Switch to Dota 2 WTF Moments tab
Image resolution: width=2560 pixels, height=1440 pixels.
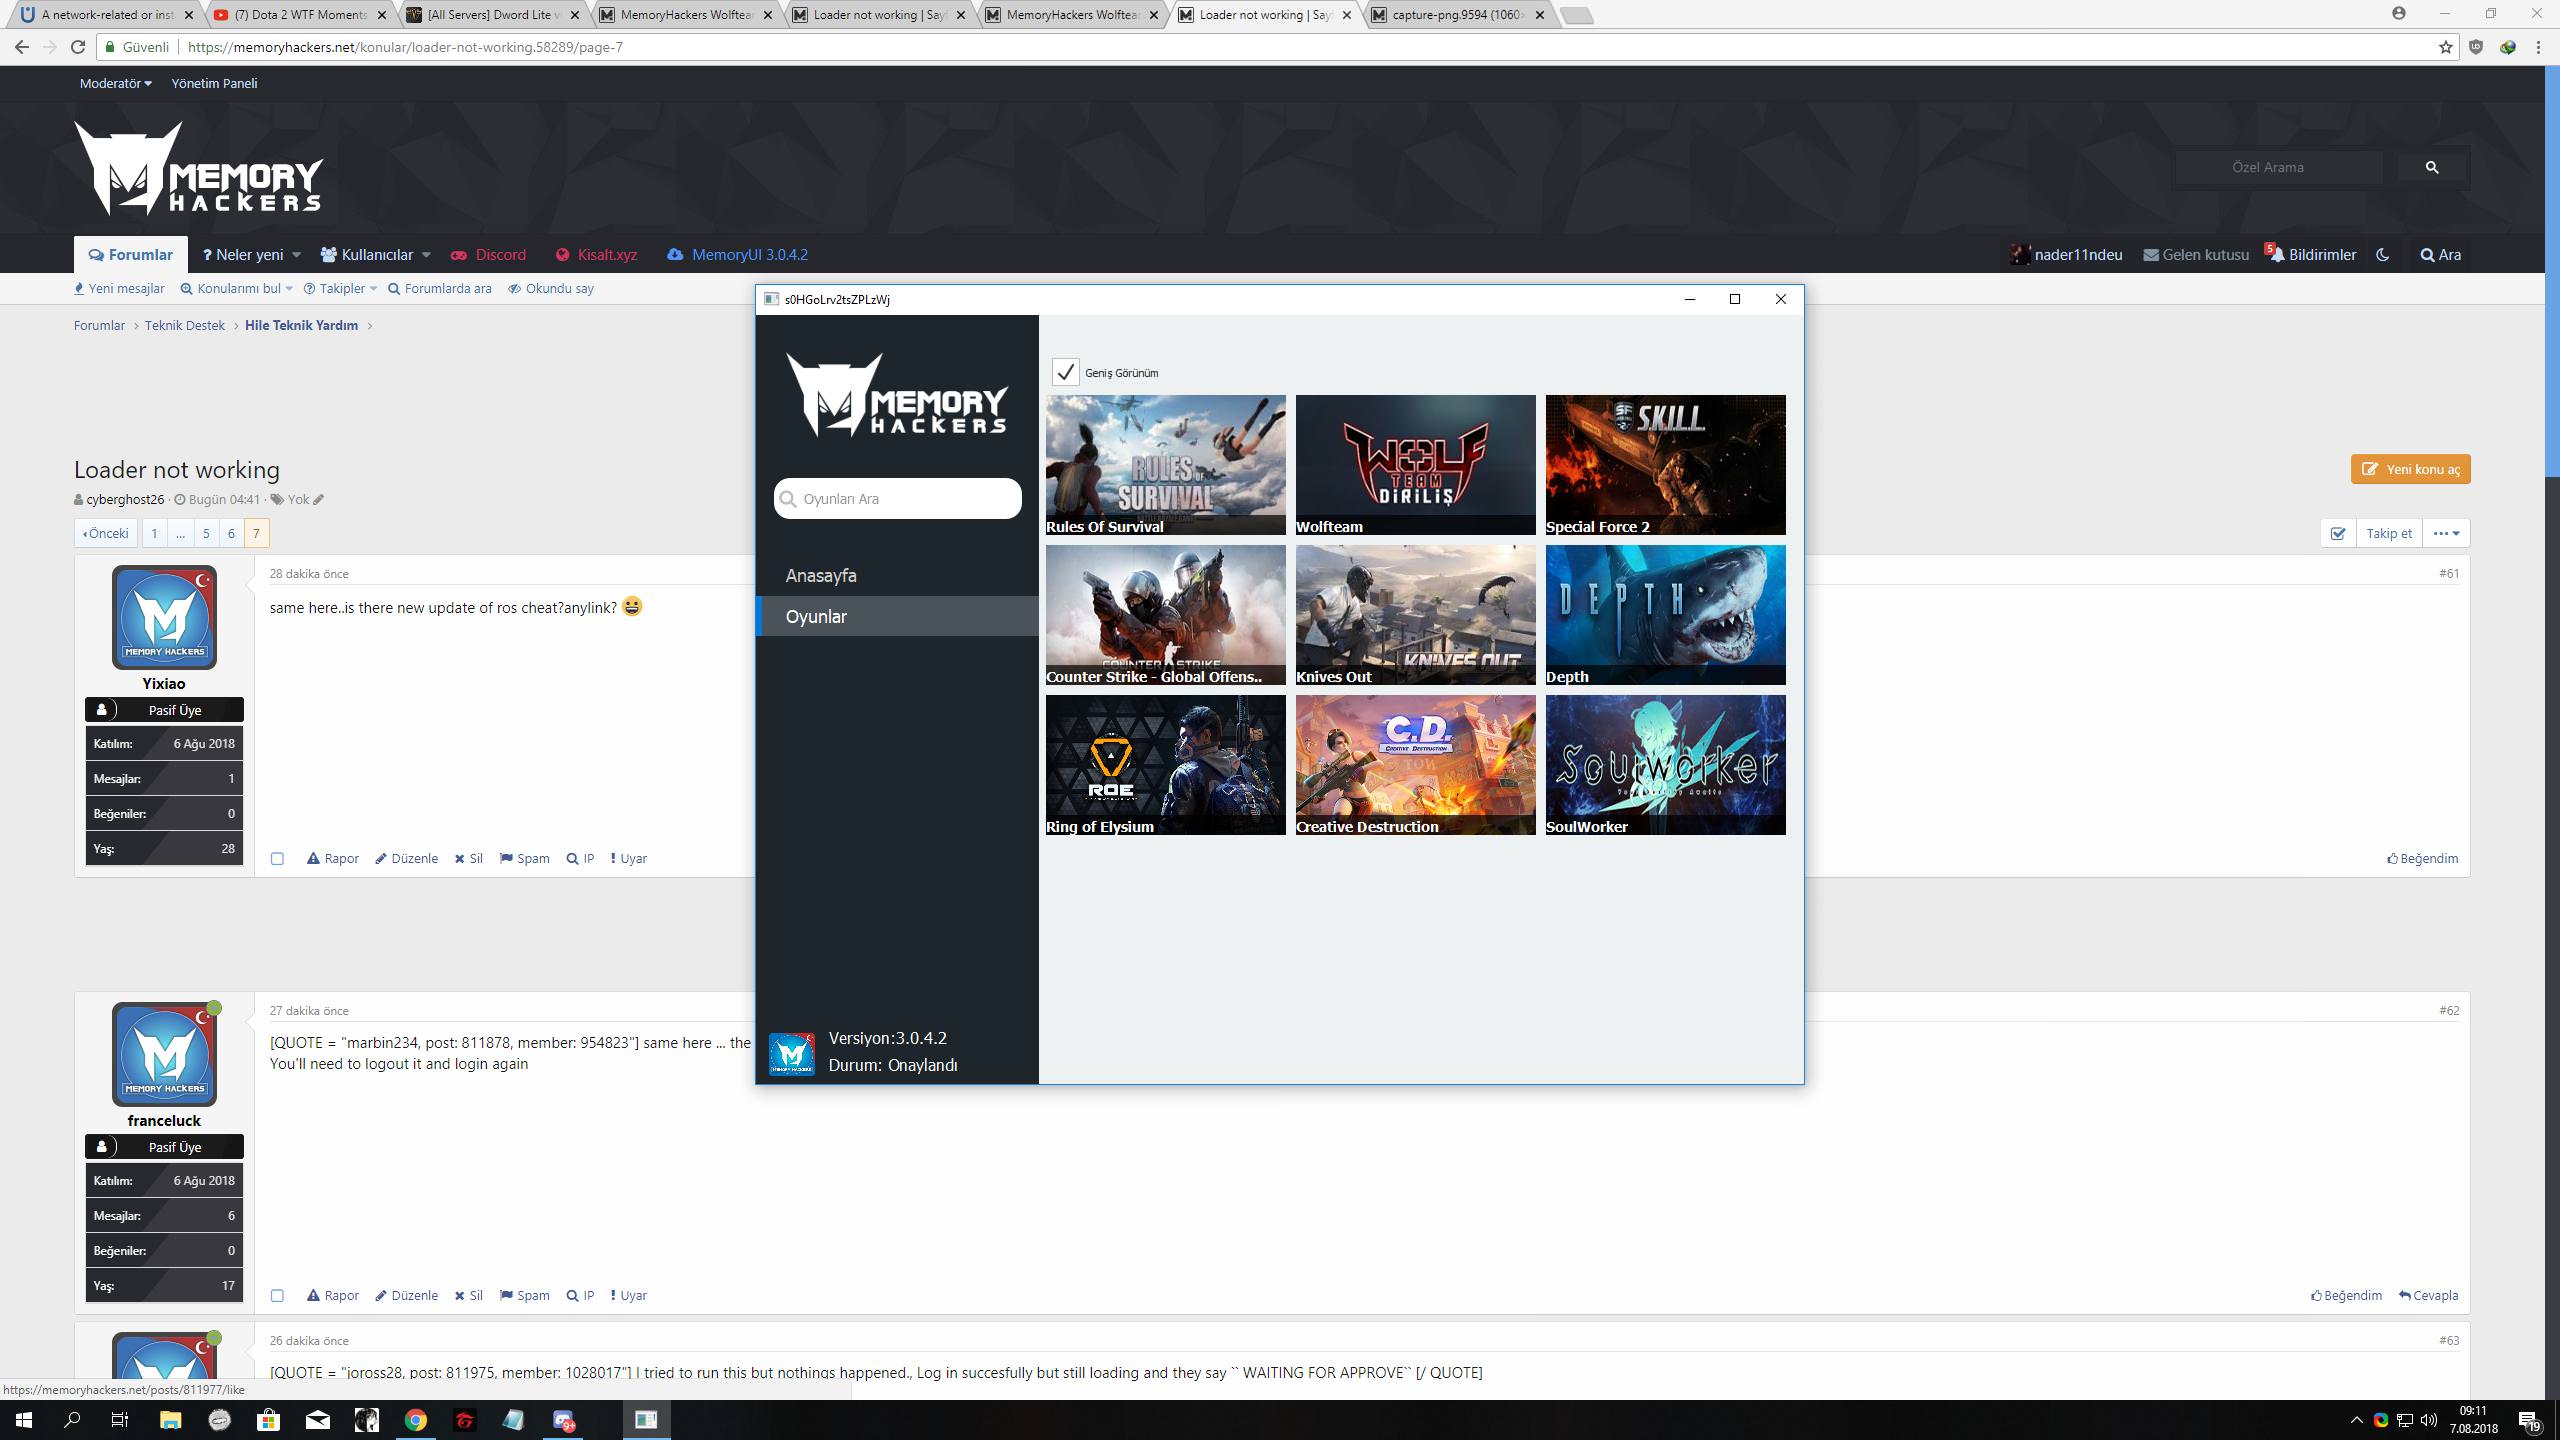click(x=300, y=15)
